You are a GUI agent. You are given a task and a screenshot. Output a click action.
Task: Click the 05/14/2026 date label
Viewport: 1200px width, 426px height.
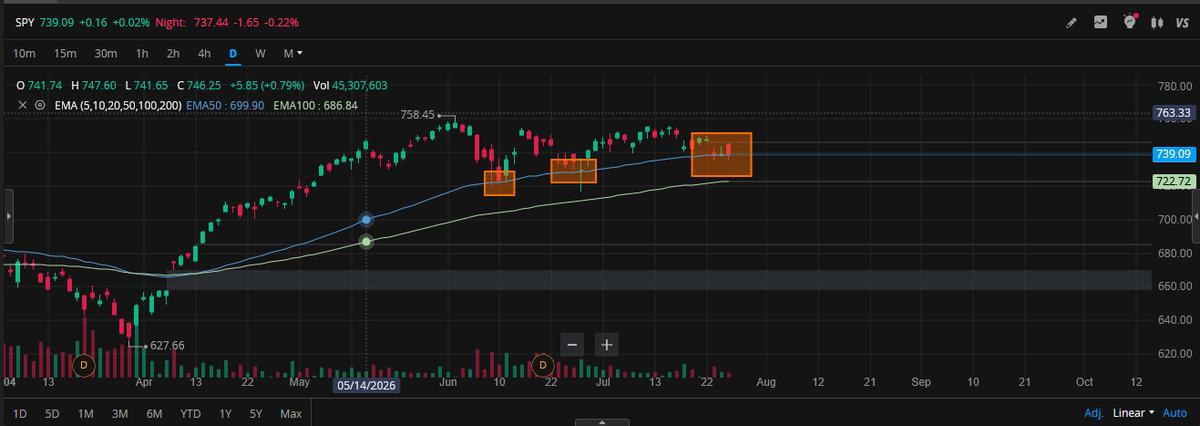[x=367, y=385]
